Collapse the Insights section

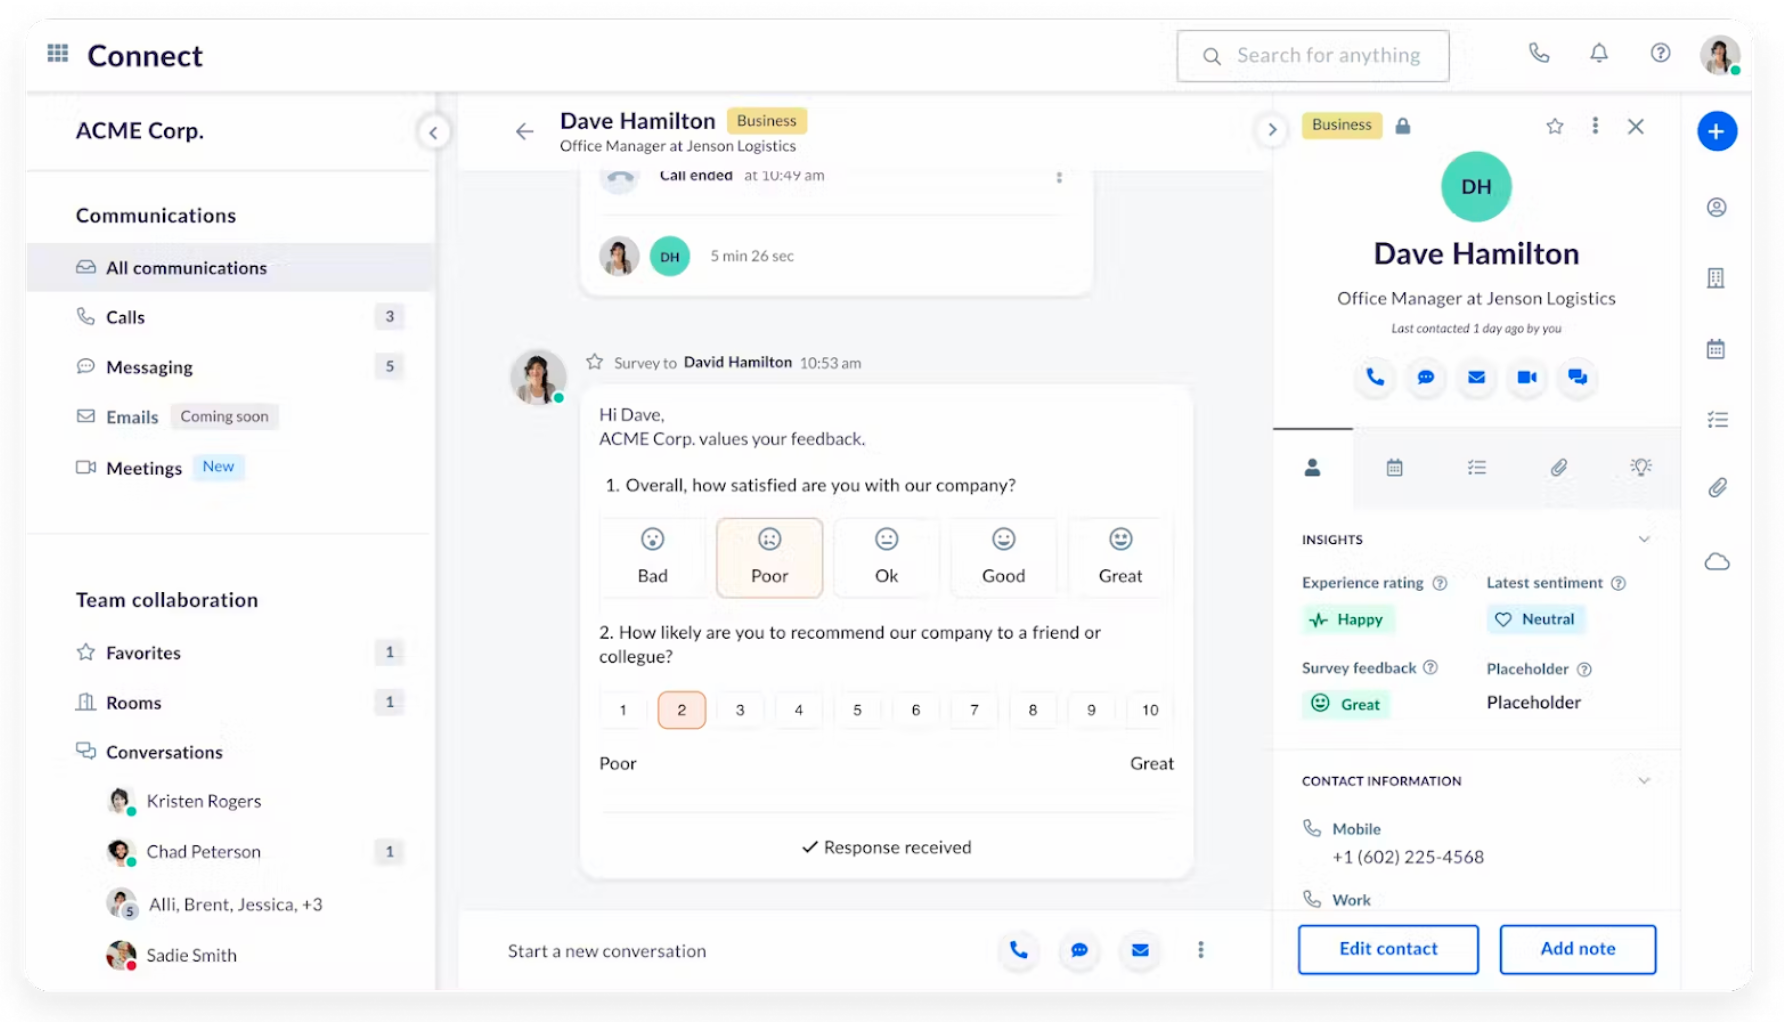[1644, 540]
